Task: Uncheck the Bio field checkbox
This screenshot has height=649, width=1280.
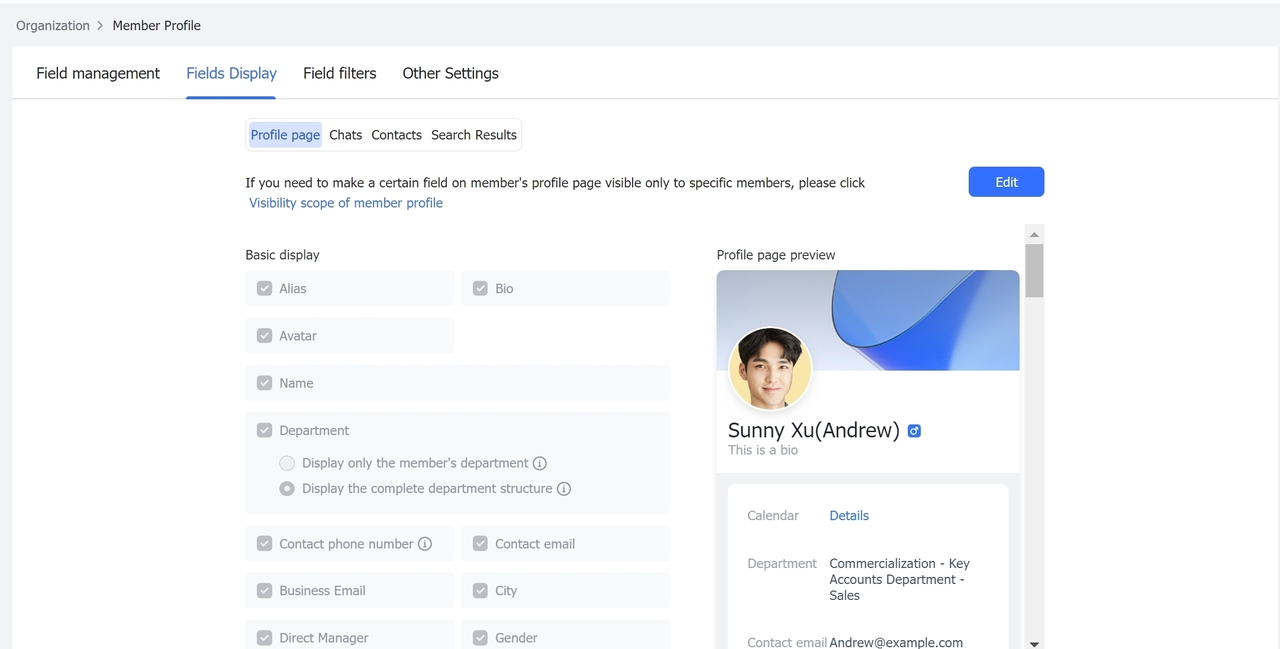Action: 480,289
